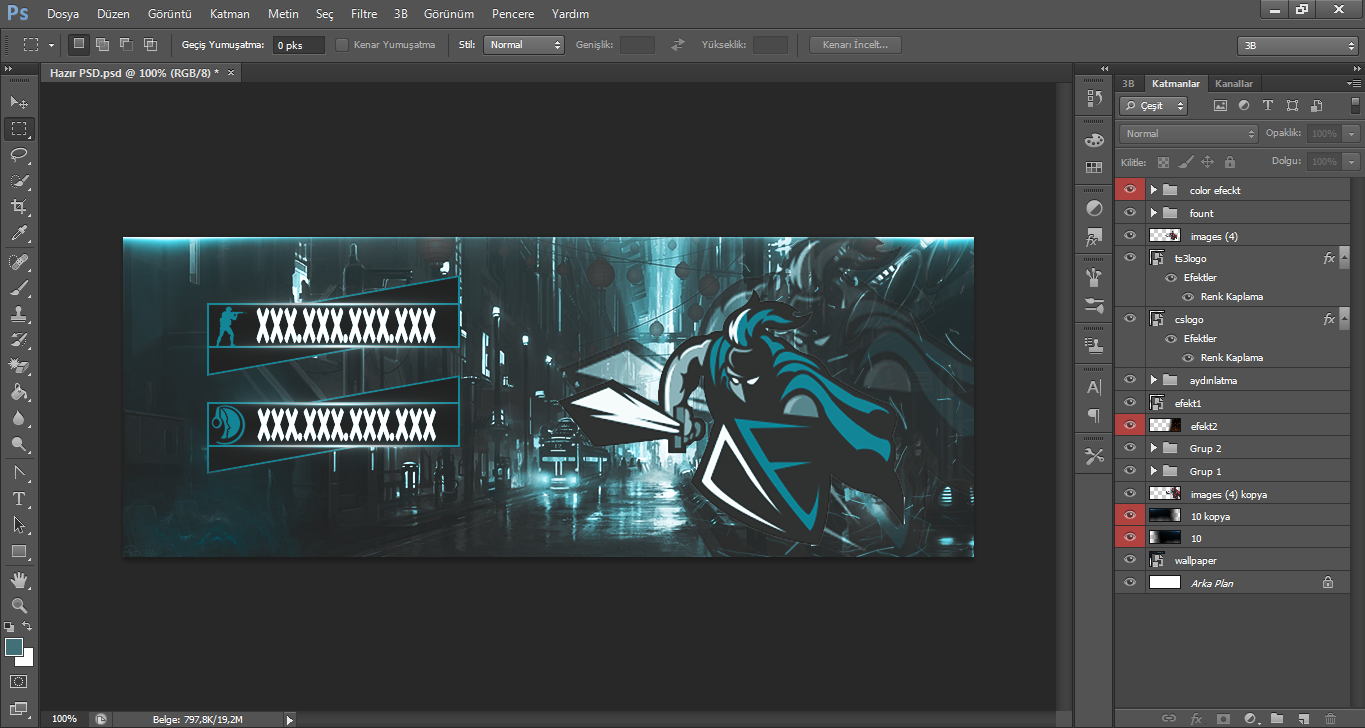Open the layer blend mode dropdown
This screenshot has width=1365, height=728.
[1189, 133]
